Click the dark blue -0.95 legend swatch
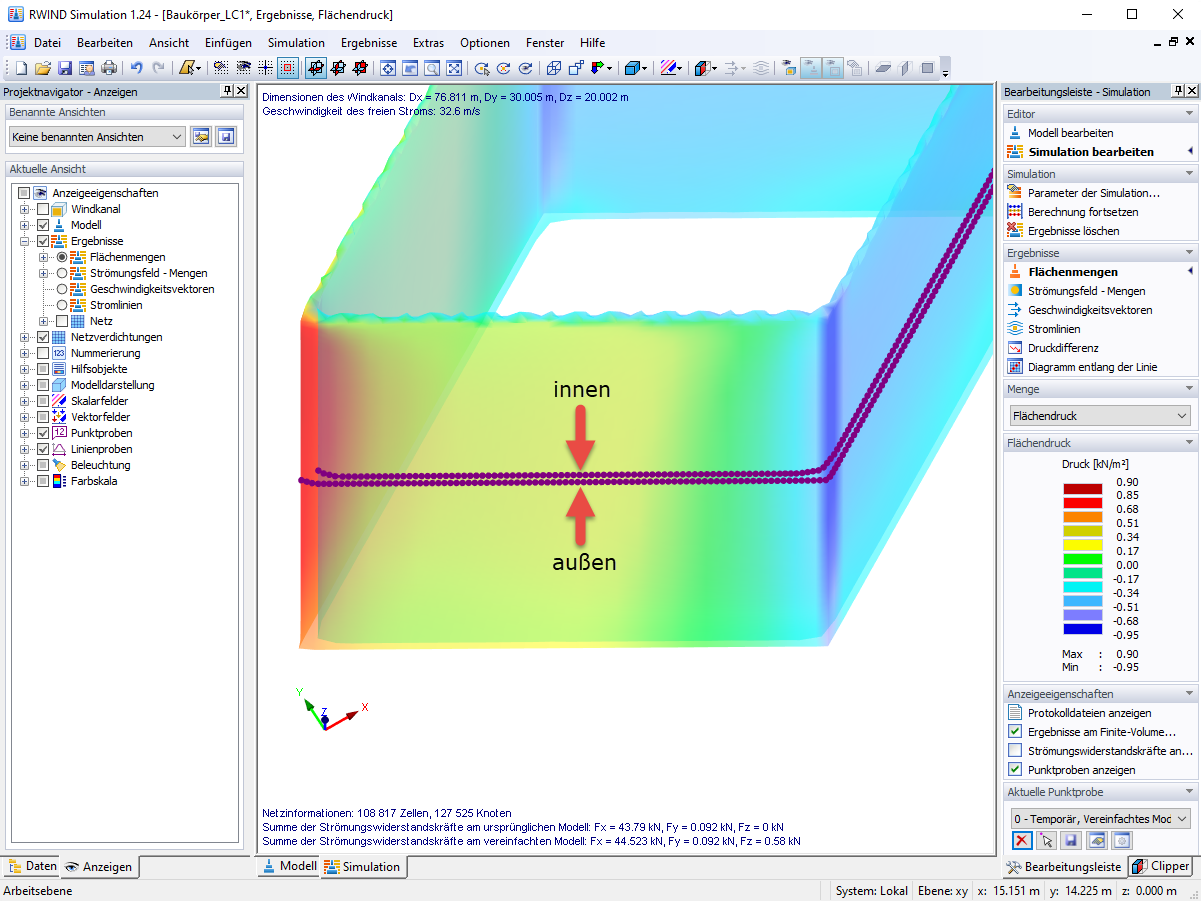The height and width of the screenshot is (901, 1201). coord(1082,629)
